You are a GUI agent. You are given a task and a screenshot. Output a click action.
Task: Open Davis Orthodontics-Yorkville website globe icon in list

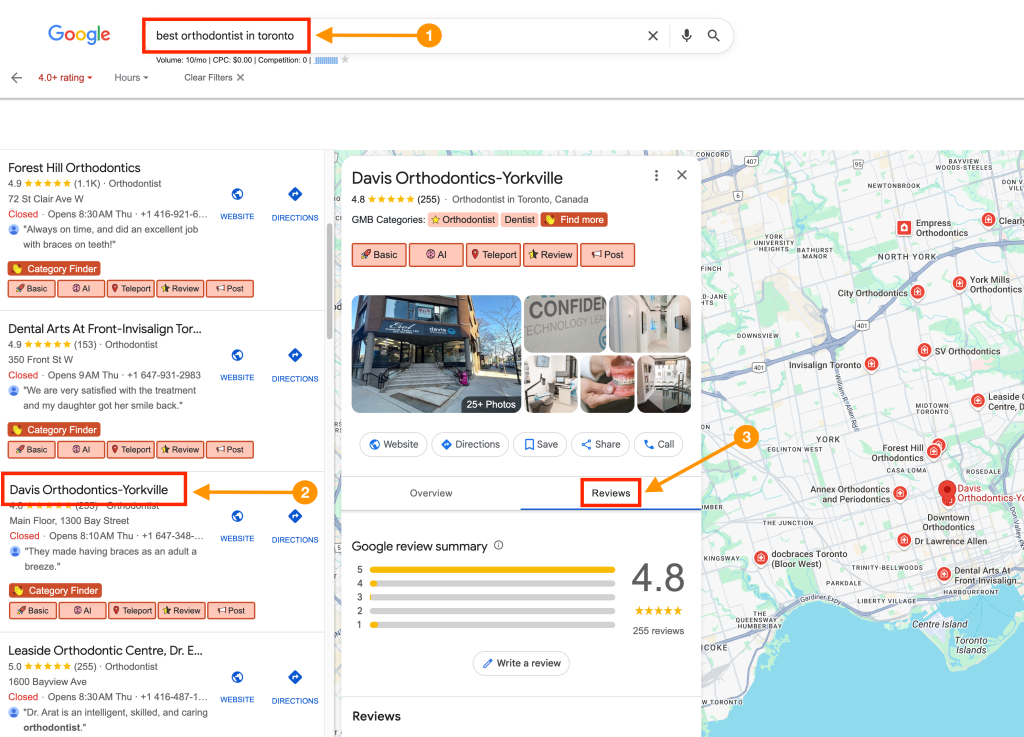(x=237, y=516)
